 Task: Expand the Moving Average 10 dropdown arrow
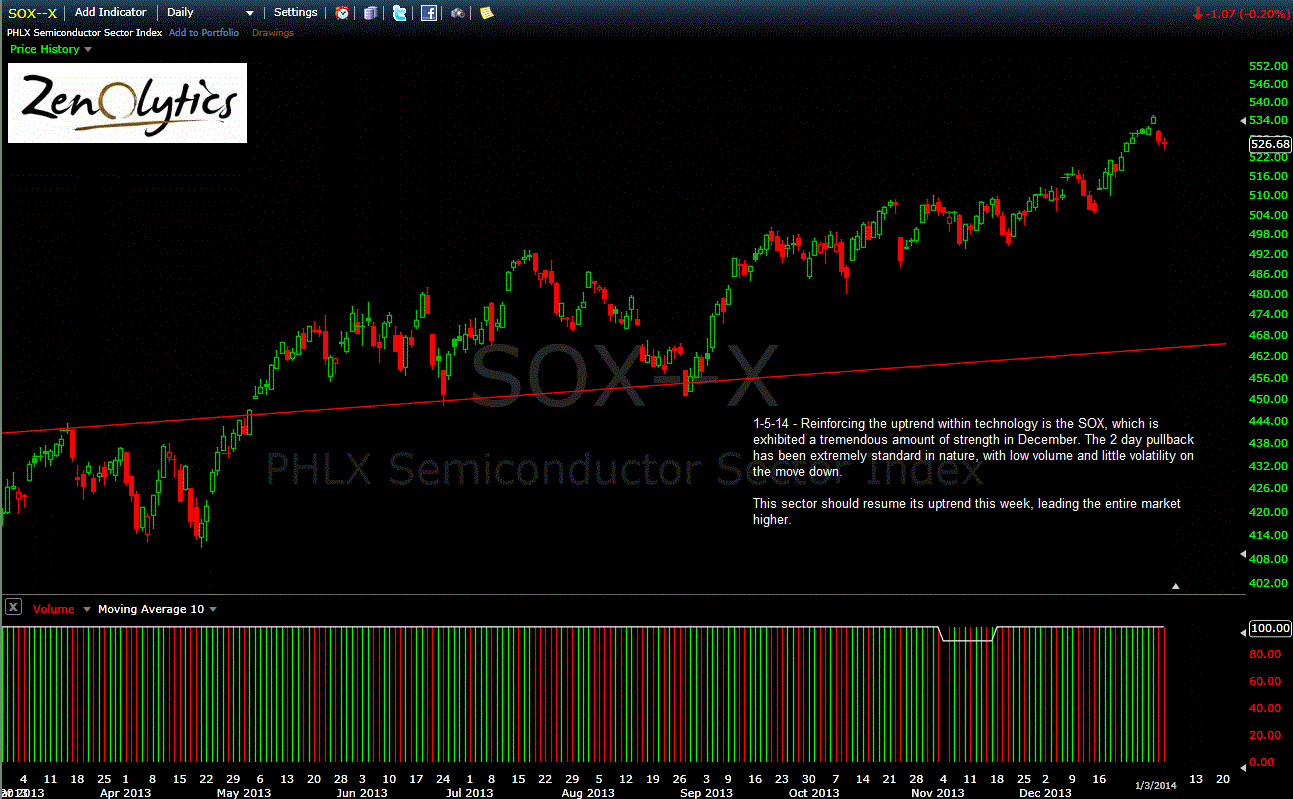212,609
